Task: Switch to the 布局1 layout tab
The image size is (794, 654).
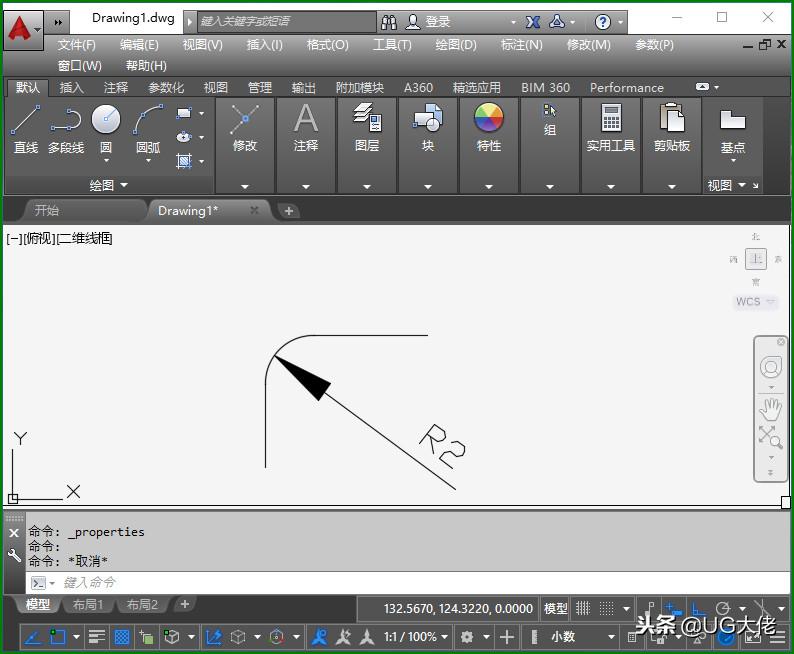Action: [87, 605]
